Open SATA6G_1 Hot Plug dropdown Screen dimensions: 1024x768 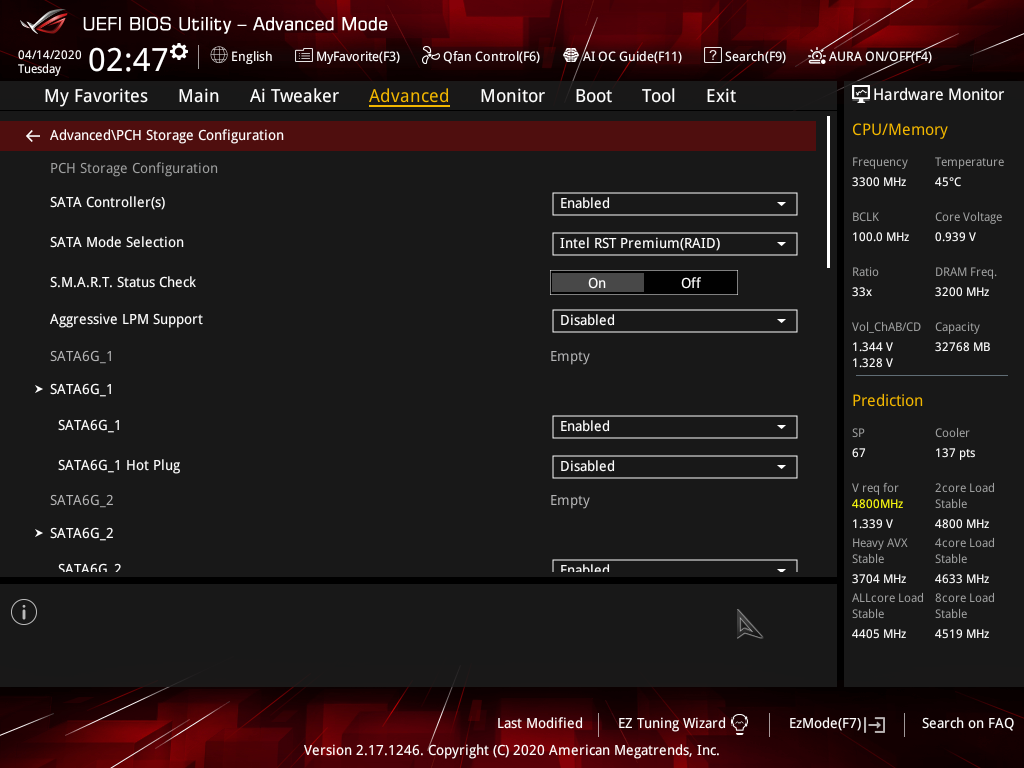[x=674, y=466]
